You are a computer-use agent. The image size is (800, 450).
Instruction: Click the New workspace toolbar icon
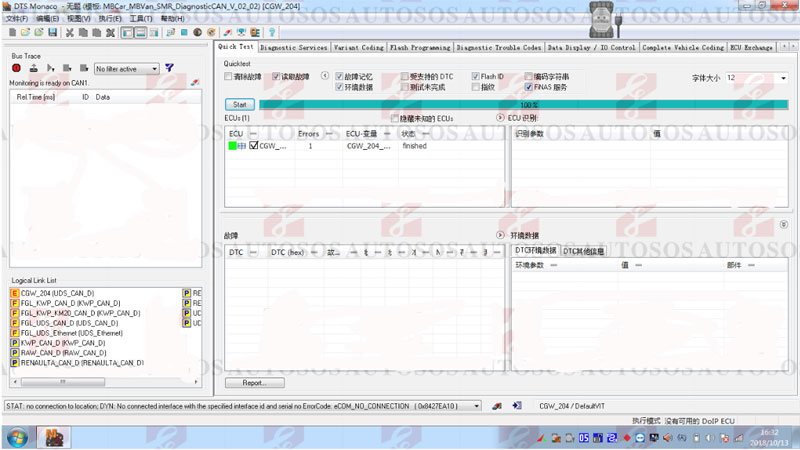(12, 33)
